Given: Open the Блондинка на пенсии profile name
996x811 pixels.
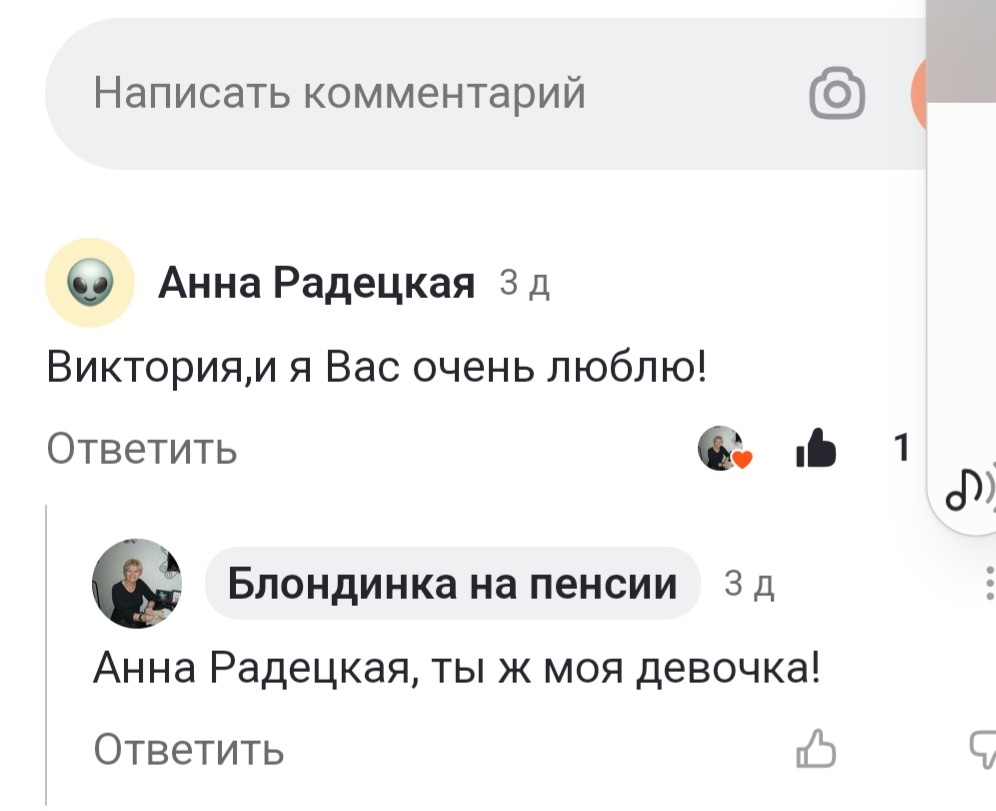Looking at the screenshot, I should click(x=452, y=583).
